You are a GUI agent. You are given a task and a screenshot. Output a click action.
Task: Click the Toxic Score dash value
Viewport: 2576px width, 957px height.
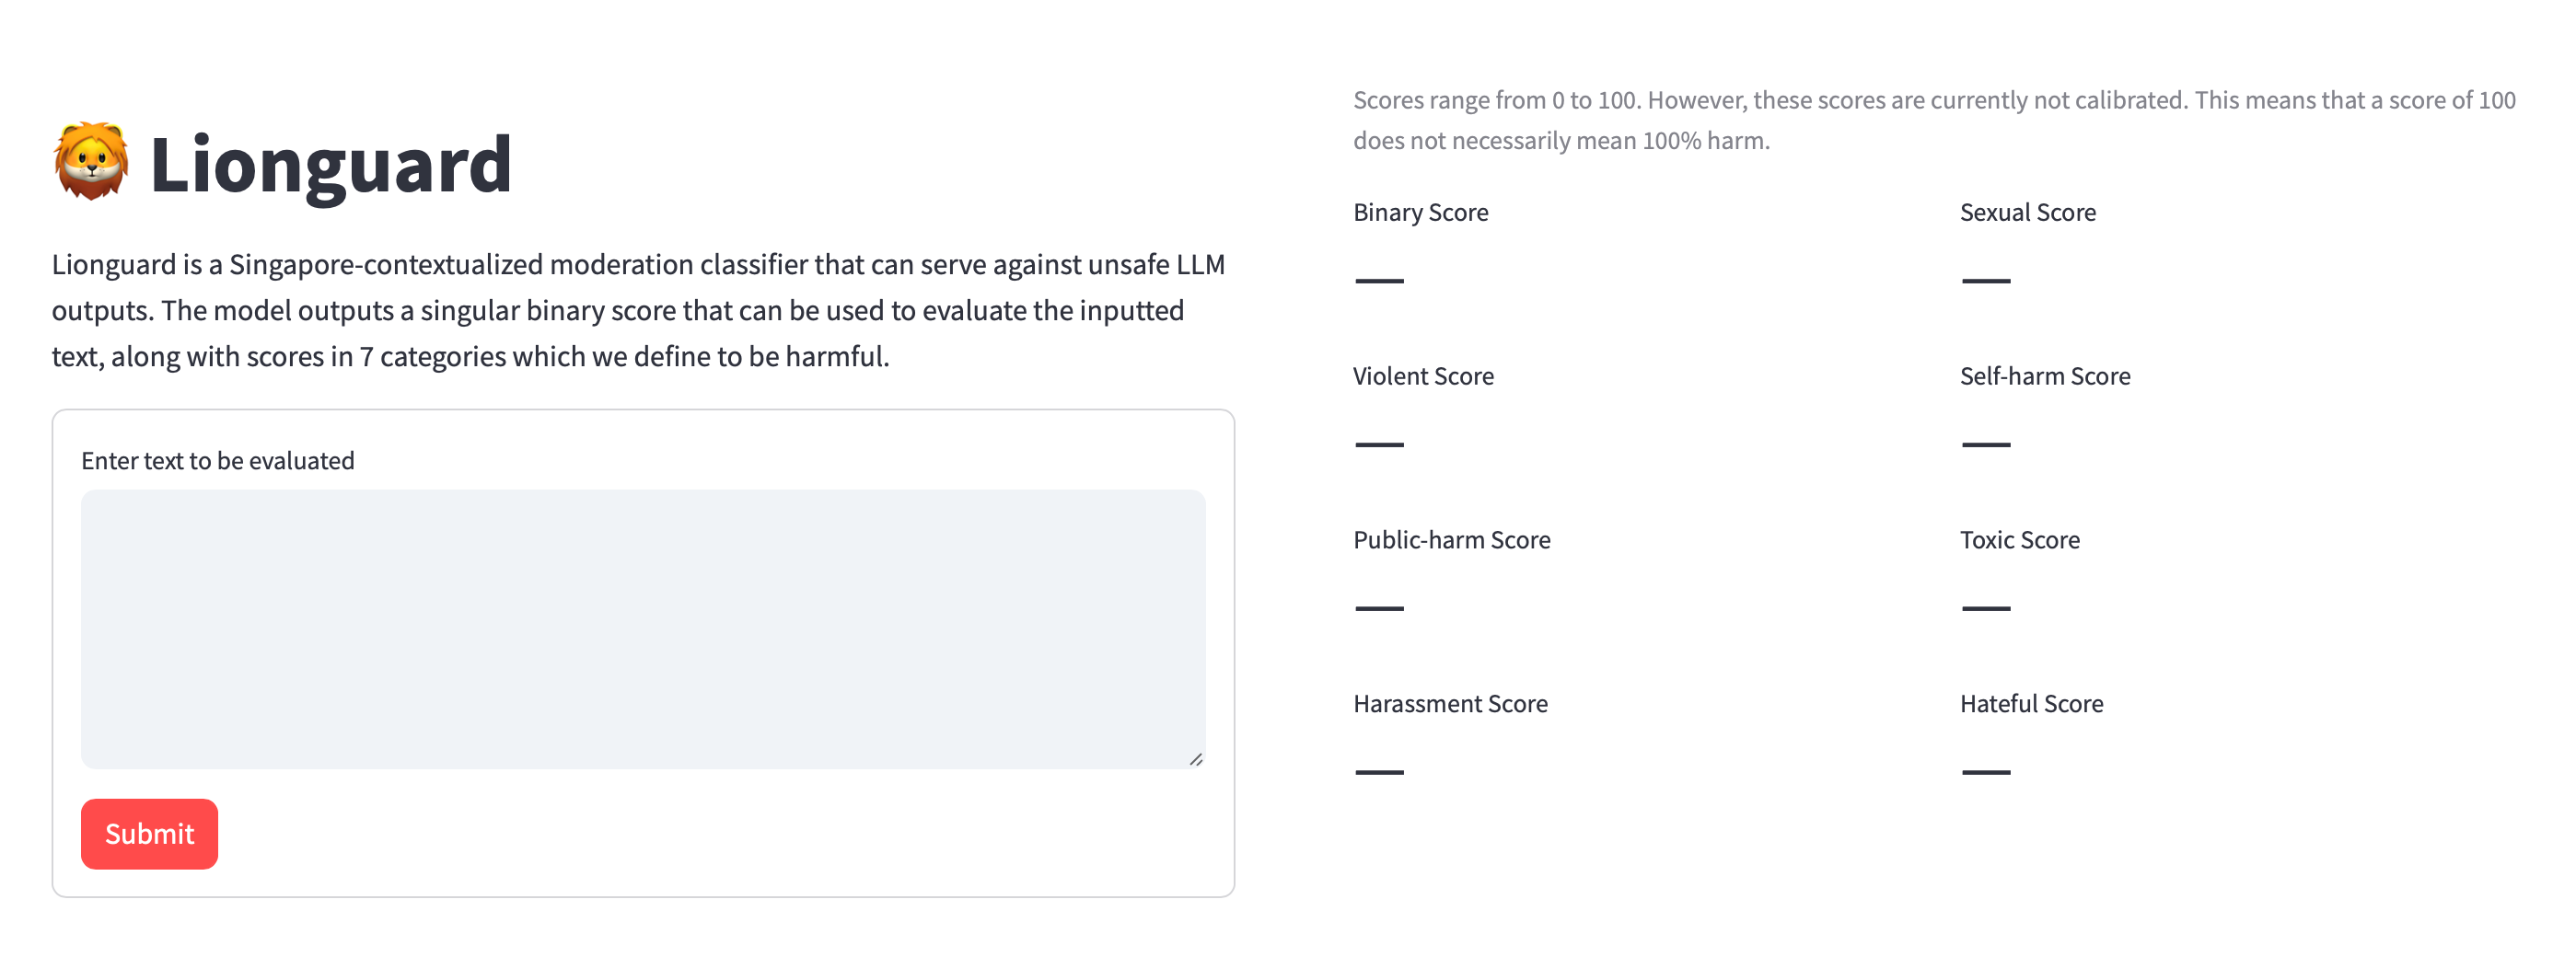[x=1986, y=608]
